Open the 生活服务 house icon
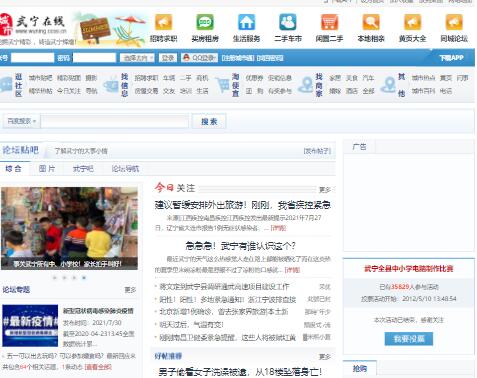Viewport: 477px width, 378px height. coord(246,22)
